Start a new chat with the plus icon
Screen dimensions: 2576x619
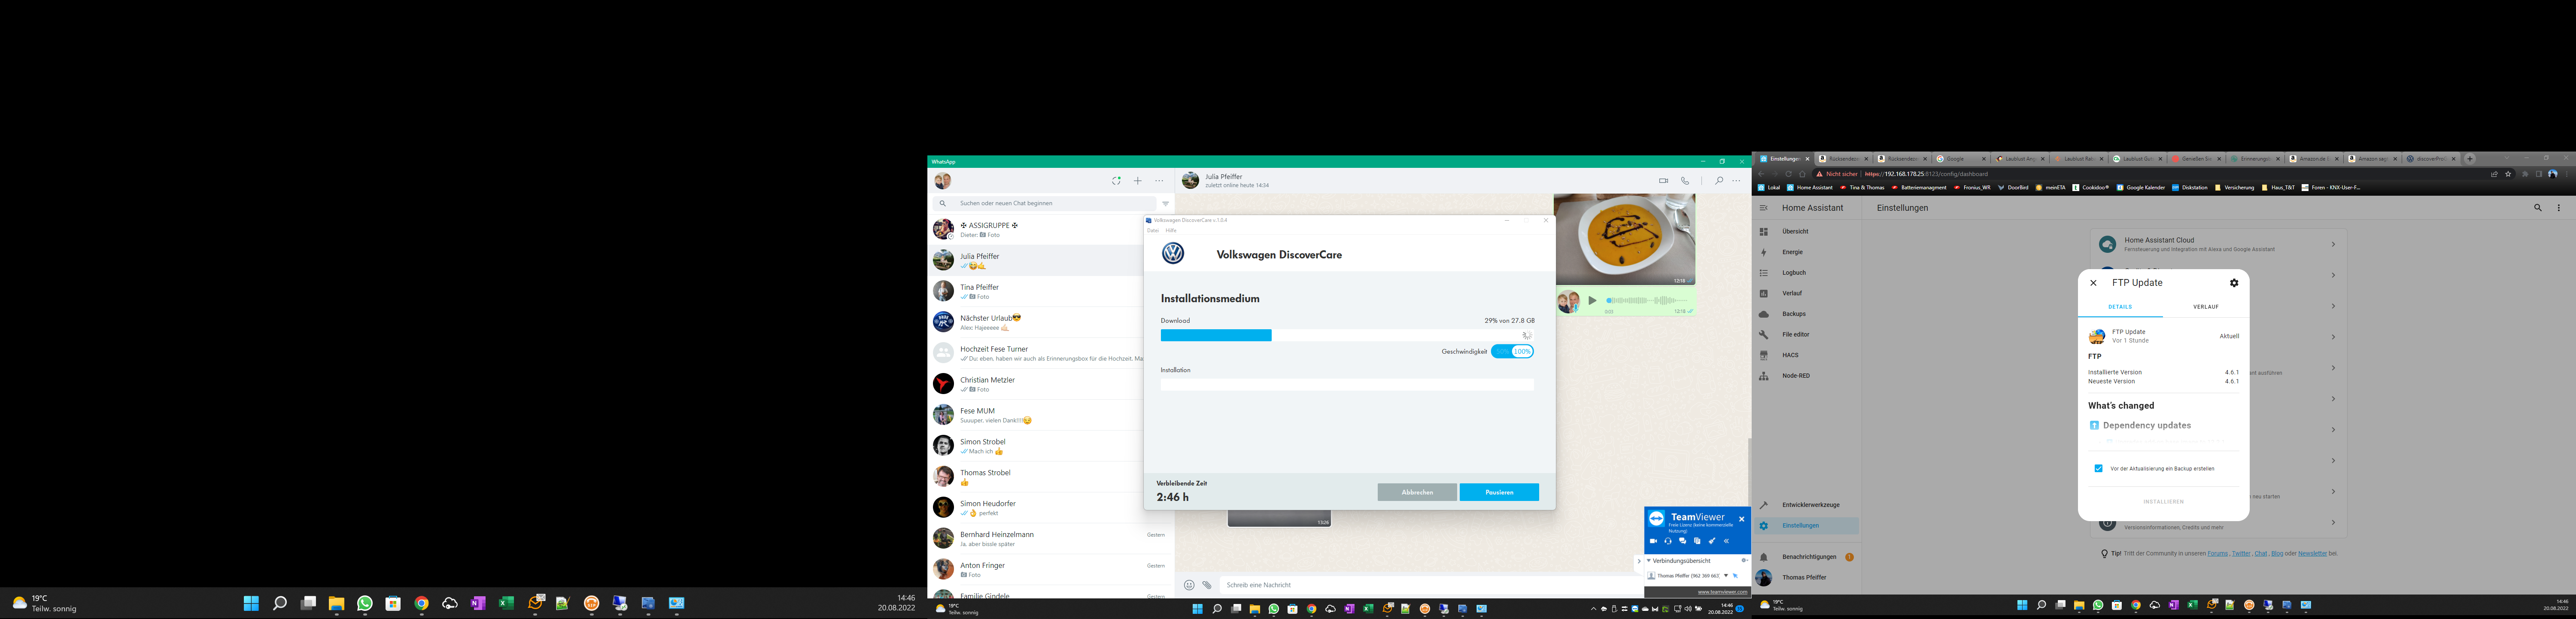1138,181
